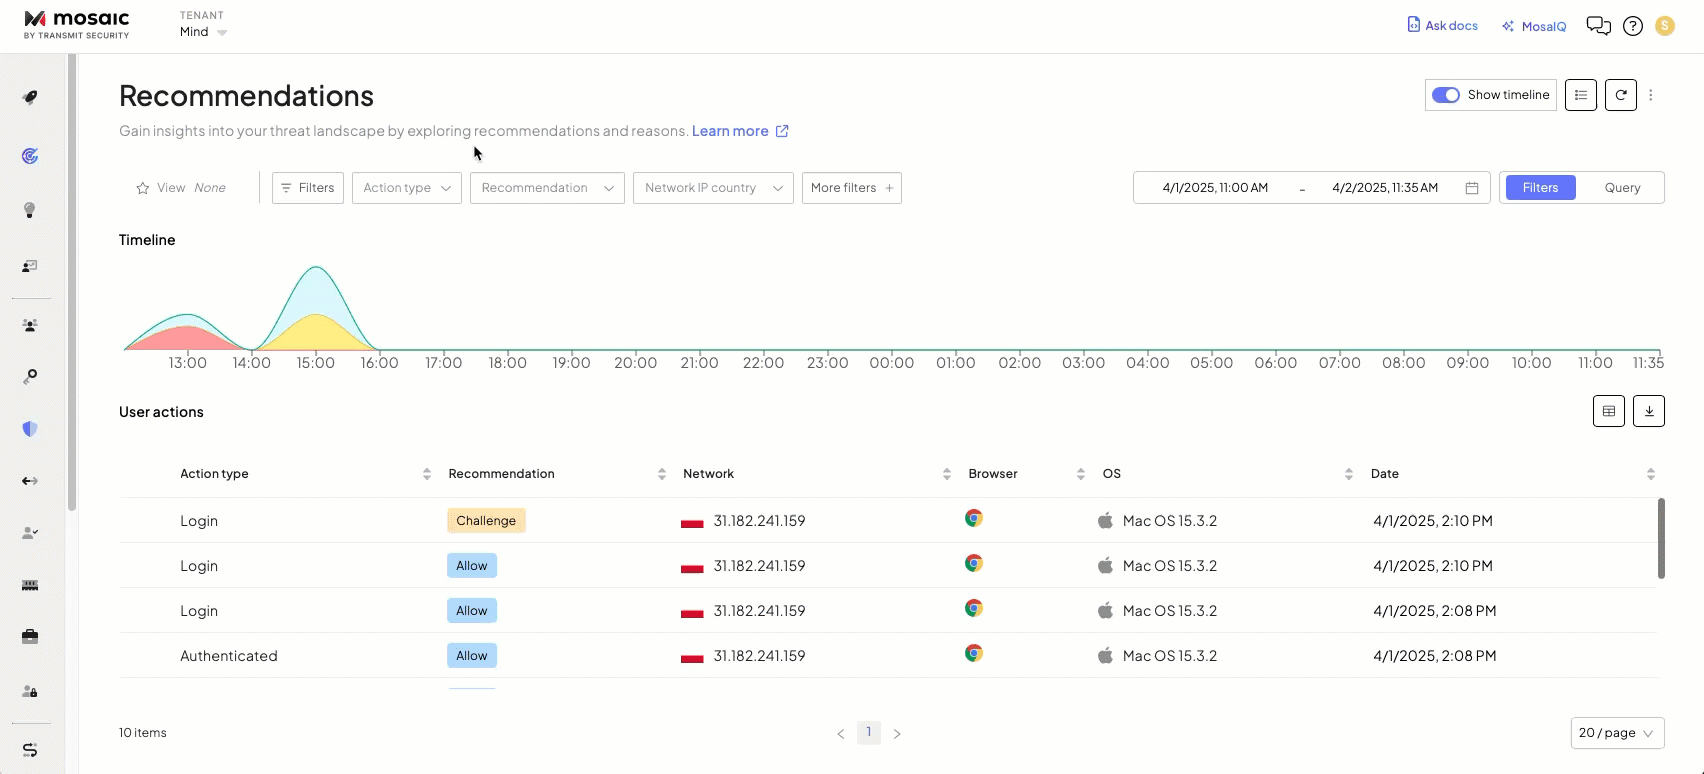Click the refresh icon button
This screenshot has width=1704, height=774.
click(x=1620, y=95)
